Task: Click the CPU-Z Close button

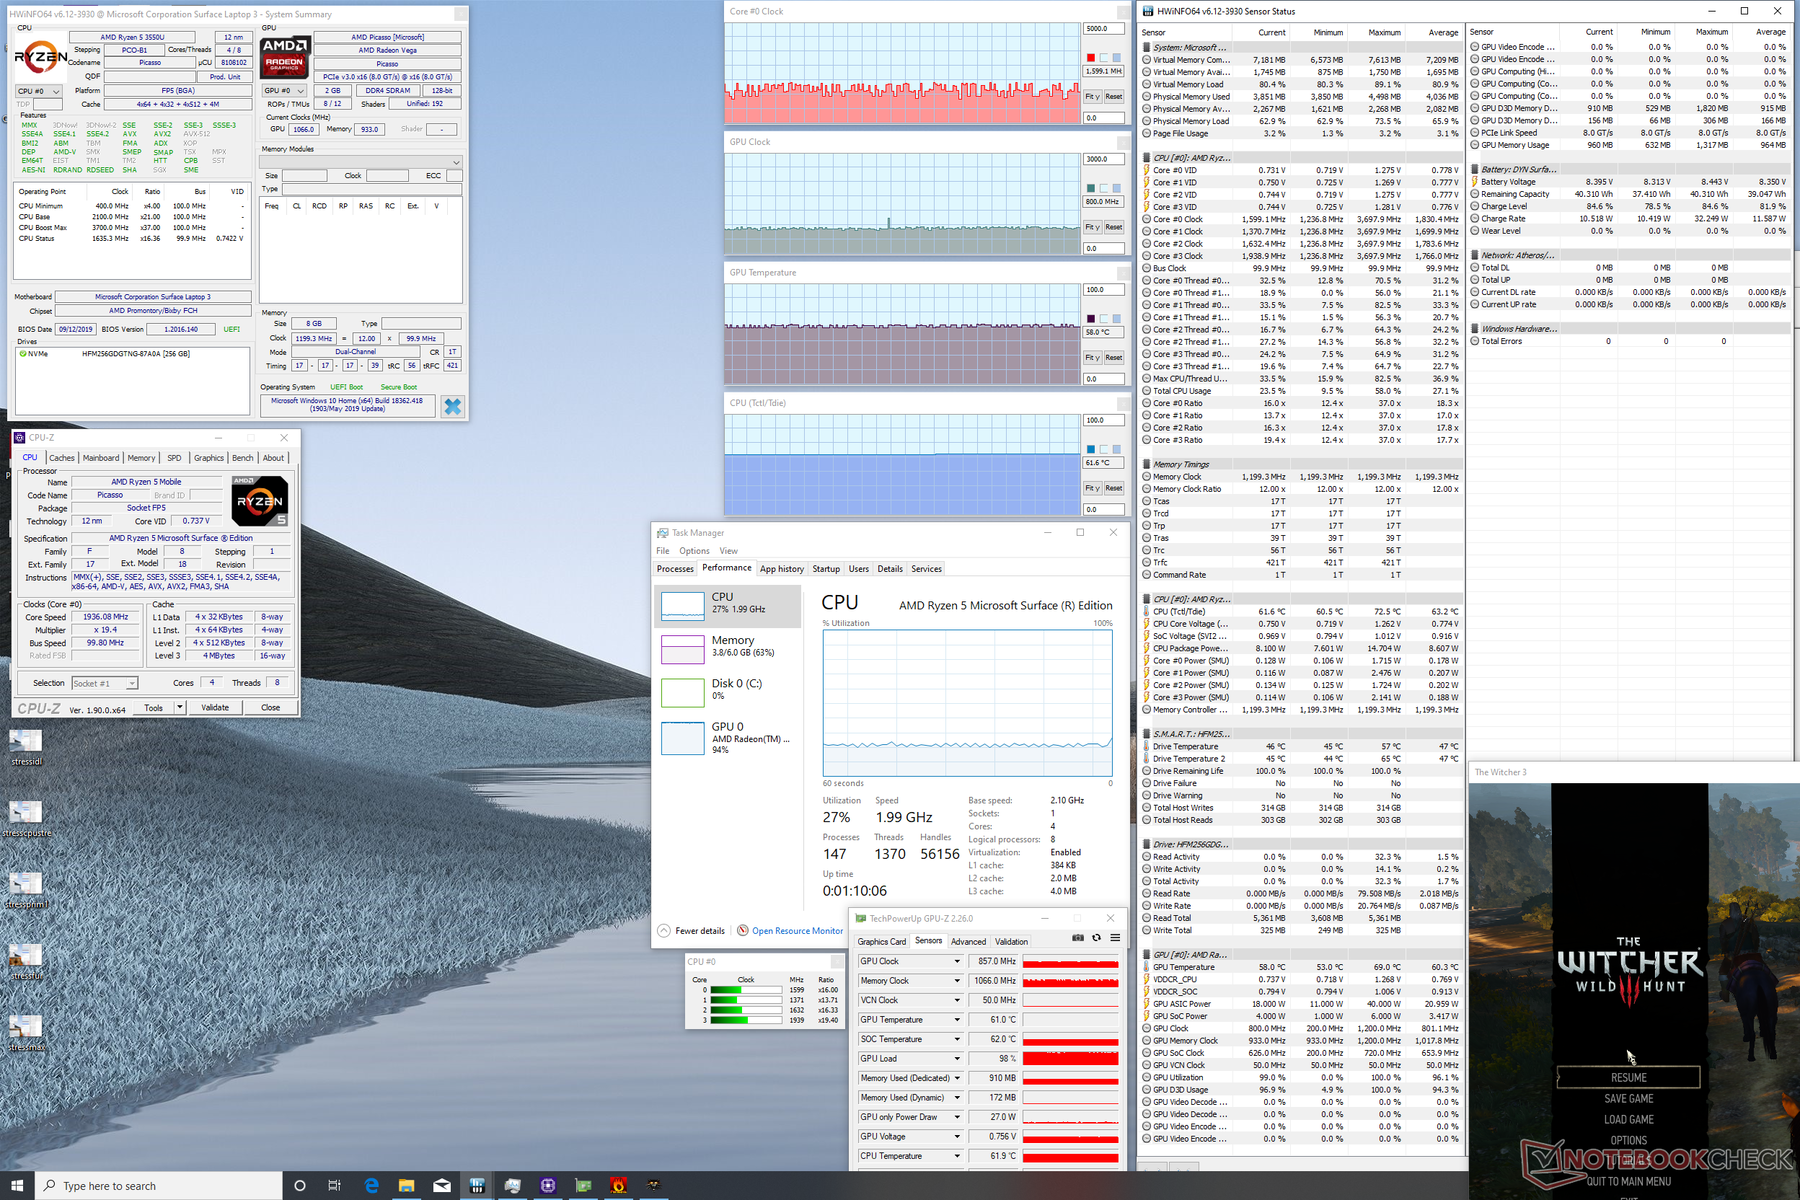Action: coord(270,707)
